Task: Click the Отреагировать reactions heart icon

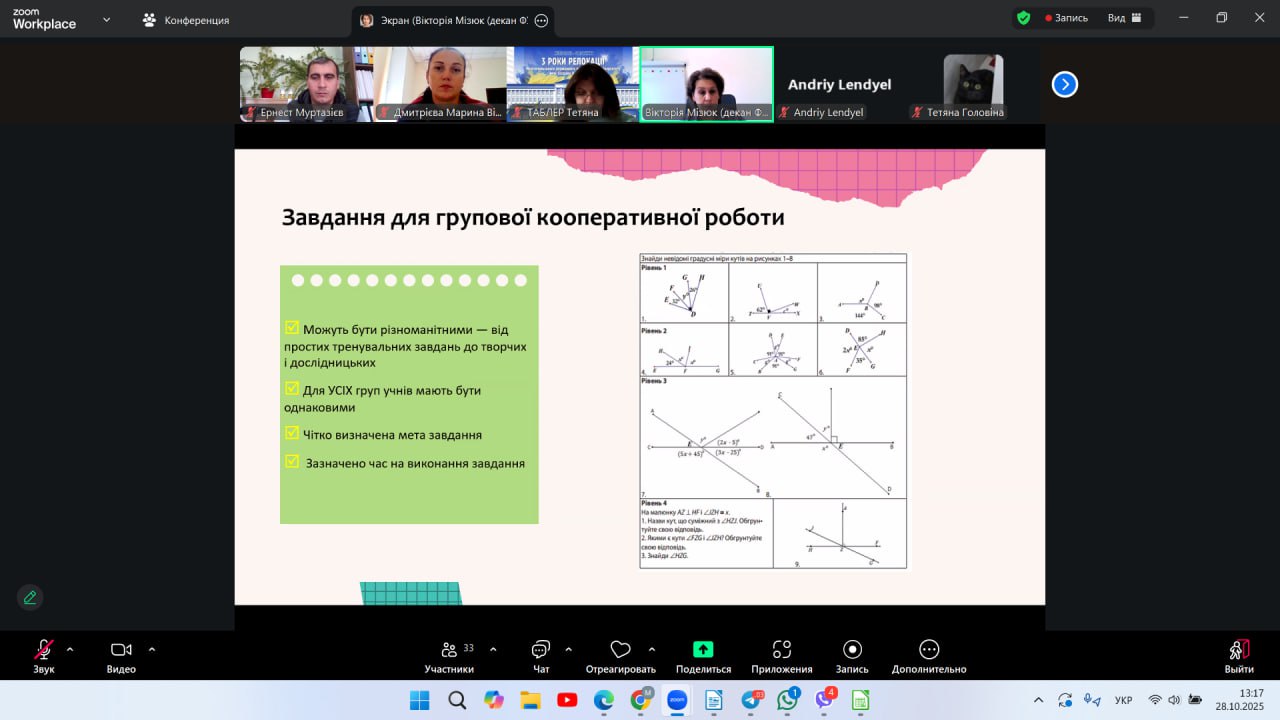Action: pos(620,650)
